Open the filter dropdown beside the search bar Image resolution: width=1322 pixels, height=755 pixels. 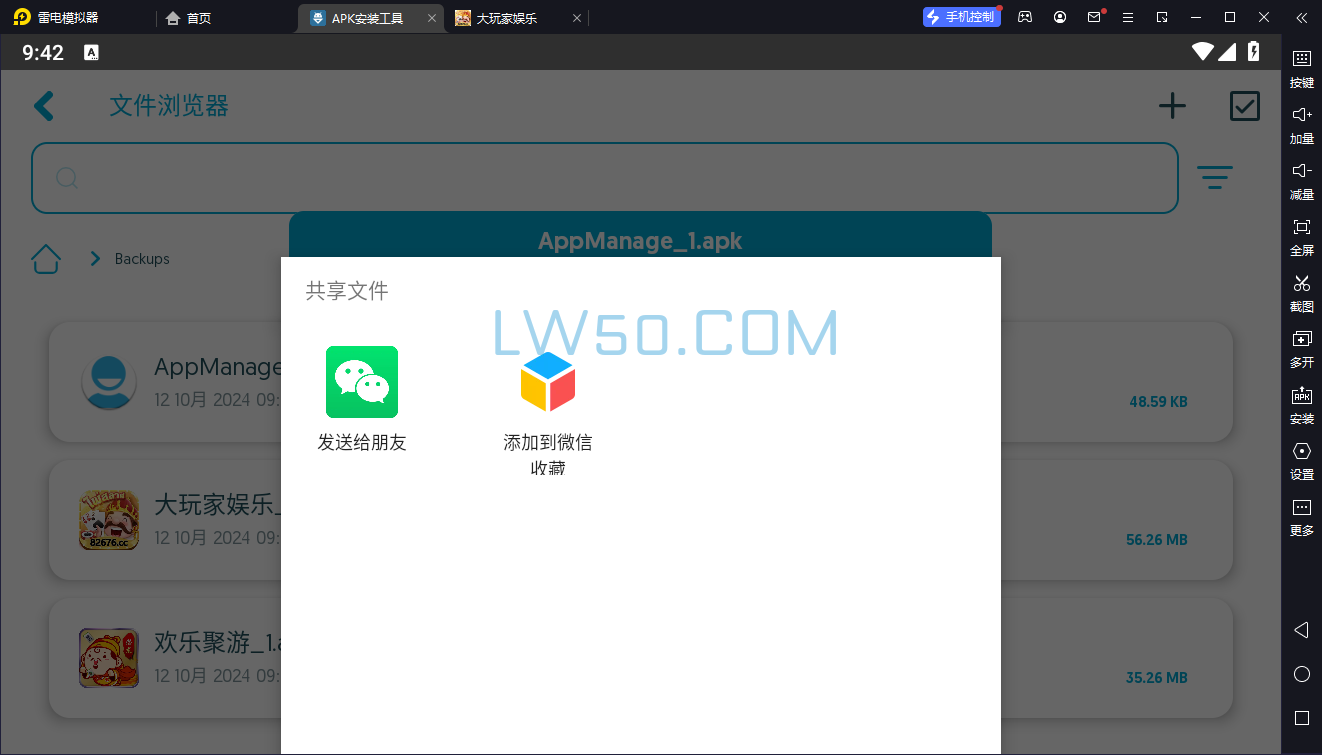[x=1215, y=177]
